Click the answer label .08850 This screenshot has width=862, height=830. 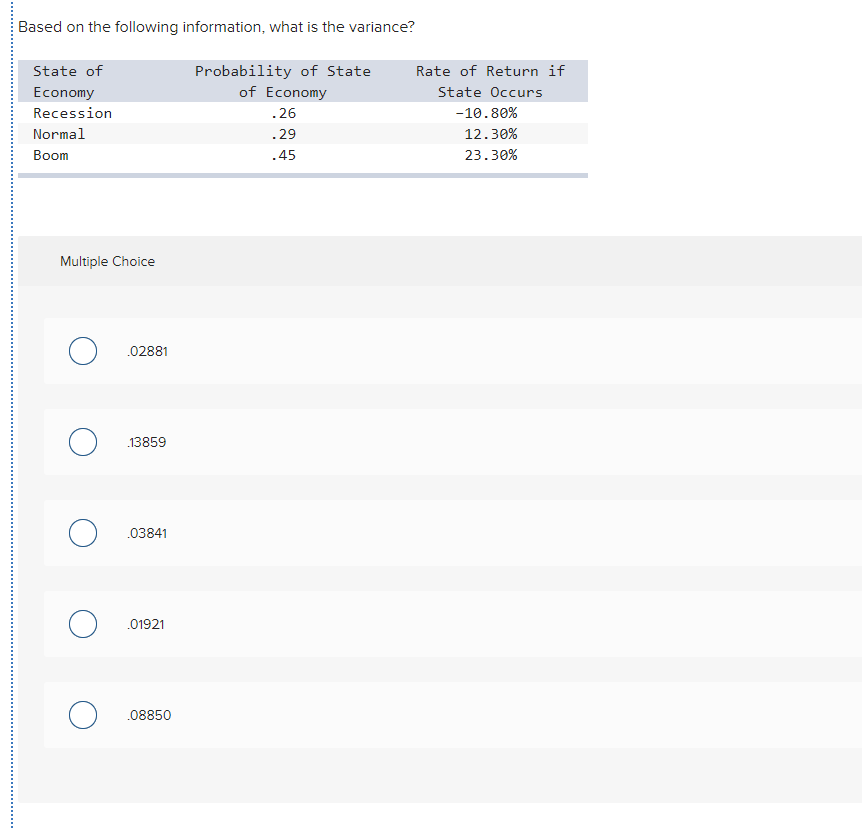pos(150,715)
